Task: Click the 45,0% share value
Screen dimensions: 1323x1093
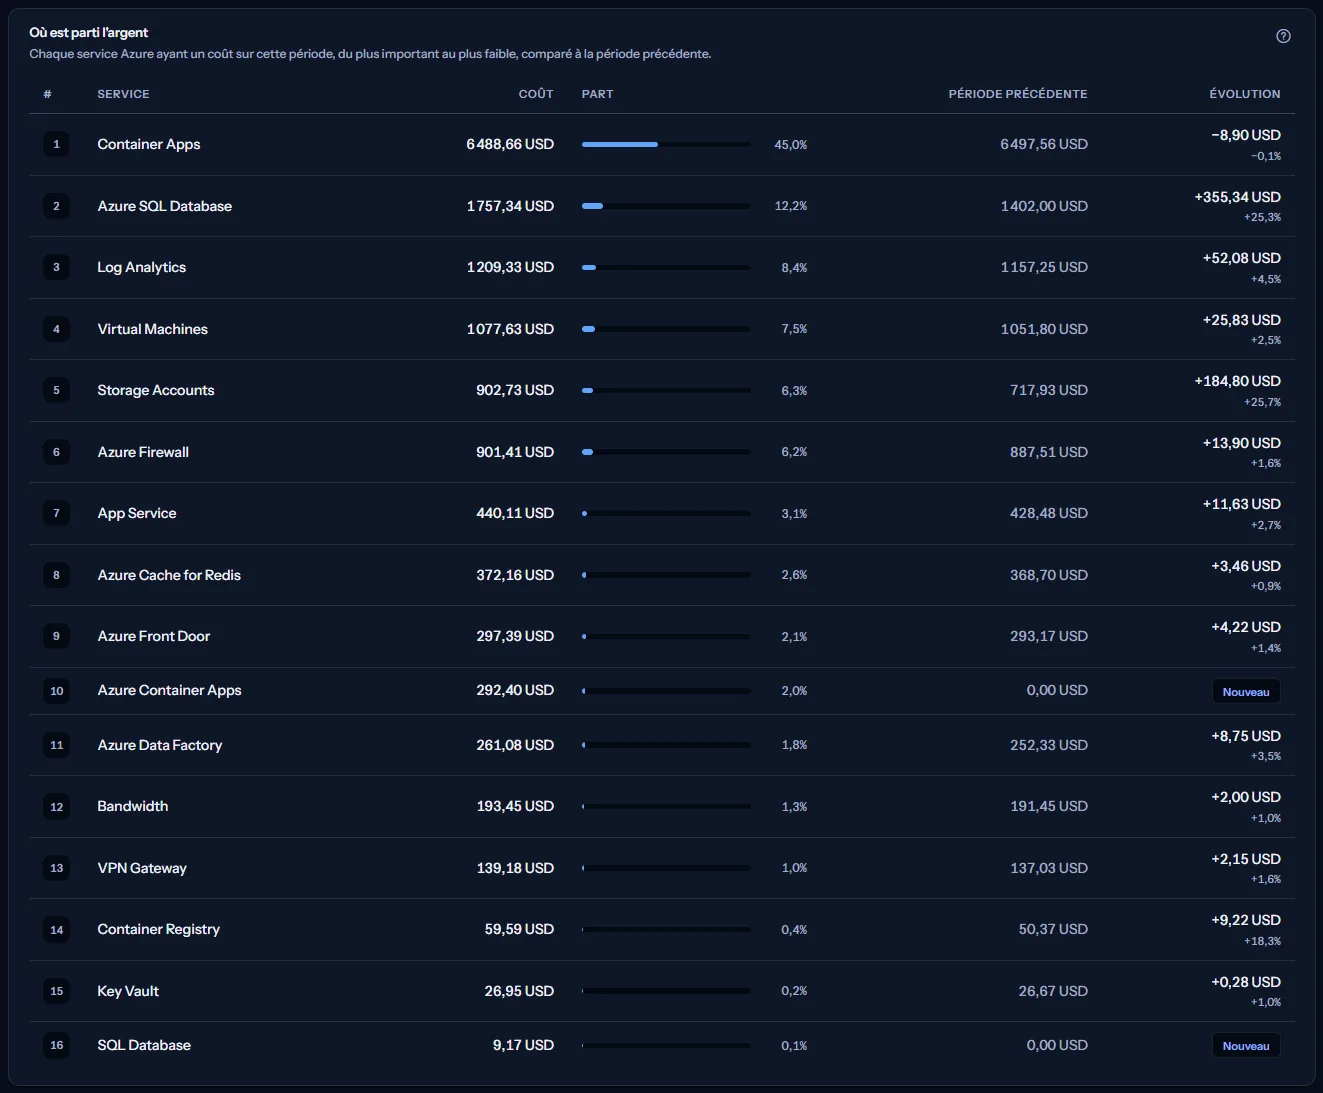Action: (790, 145)
